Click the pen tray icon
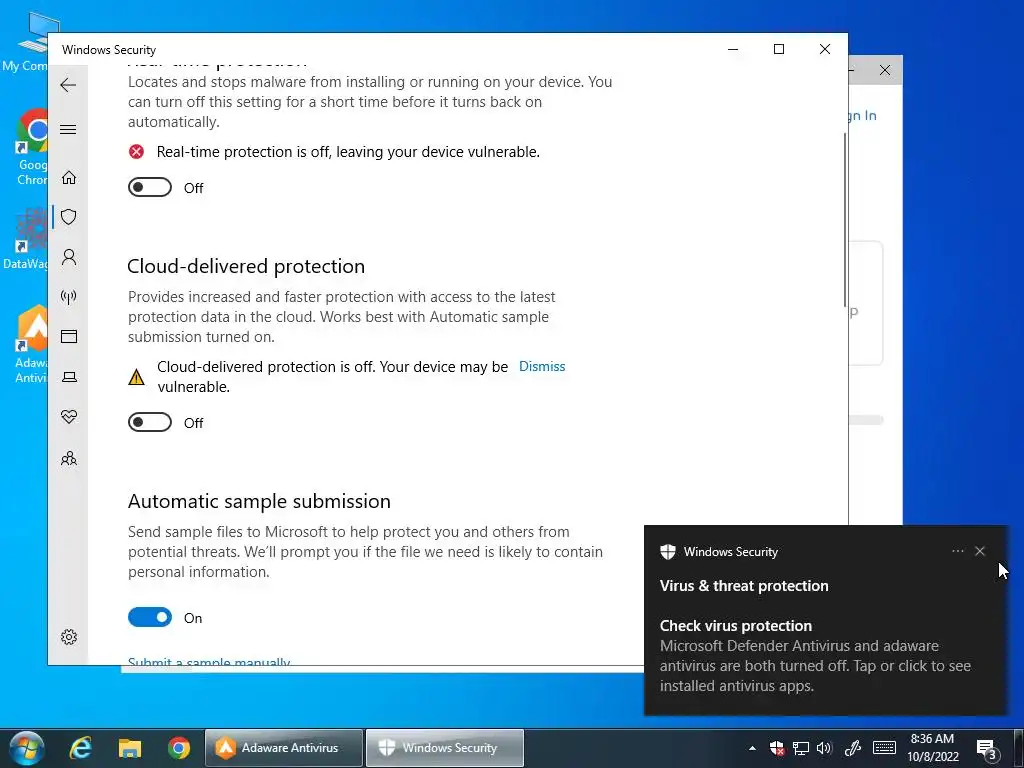 pos(853,748)
